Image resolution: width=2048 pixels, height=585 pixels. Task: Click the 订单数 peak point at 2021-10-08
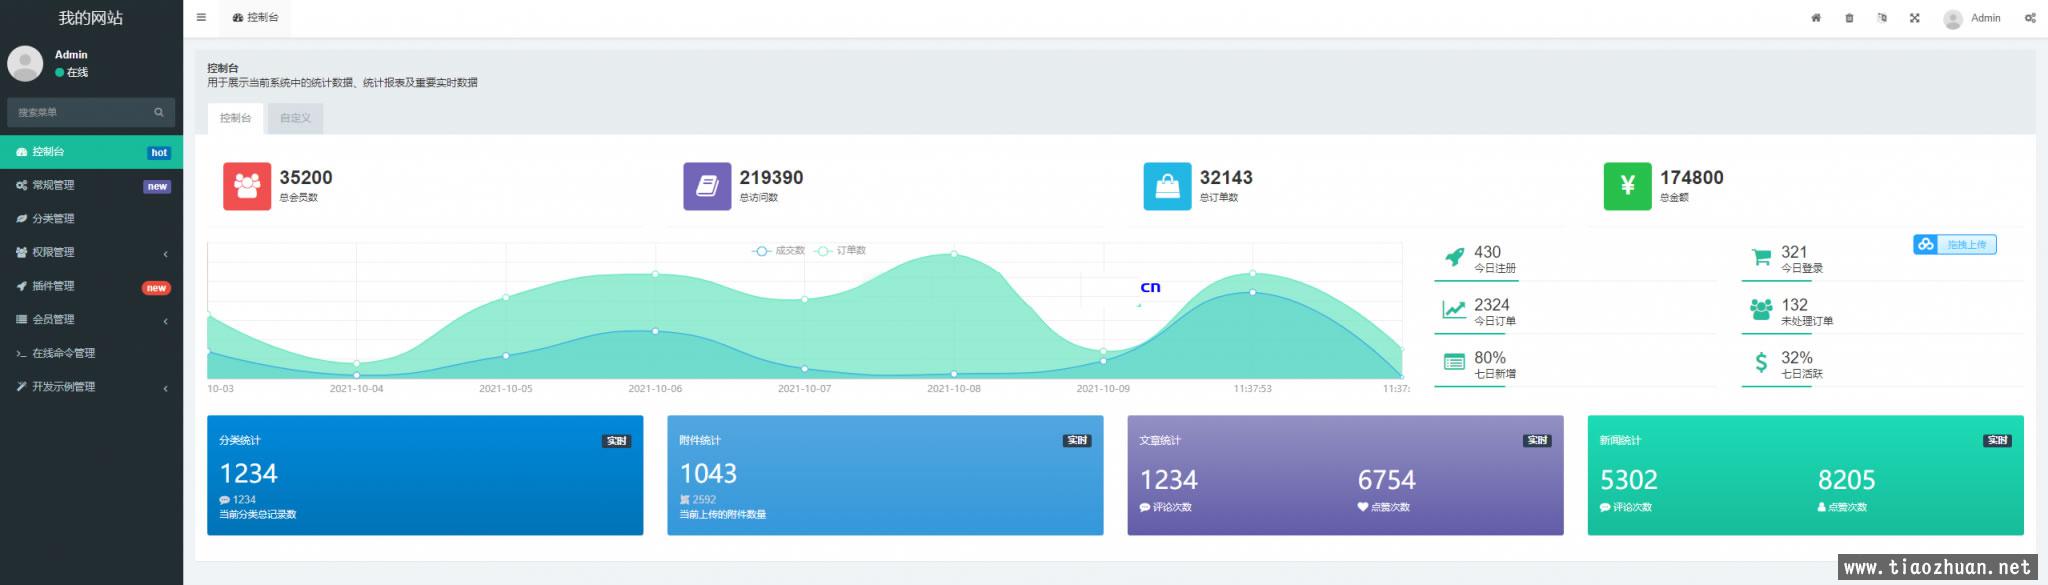[954, 254]
